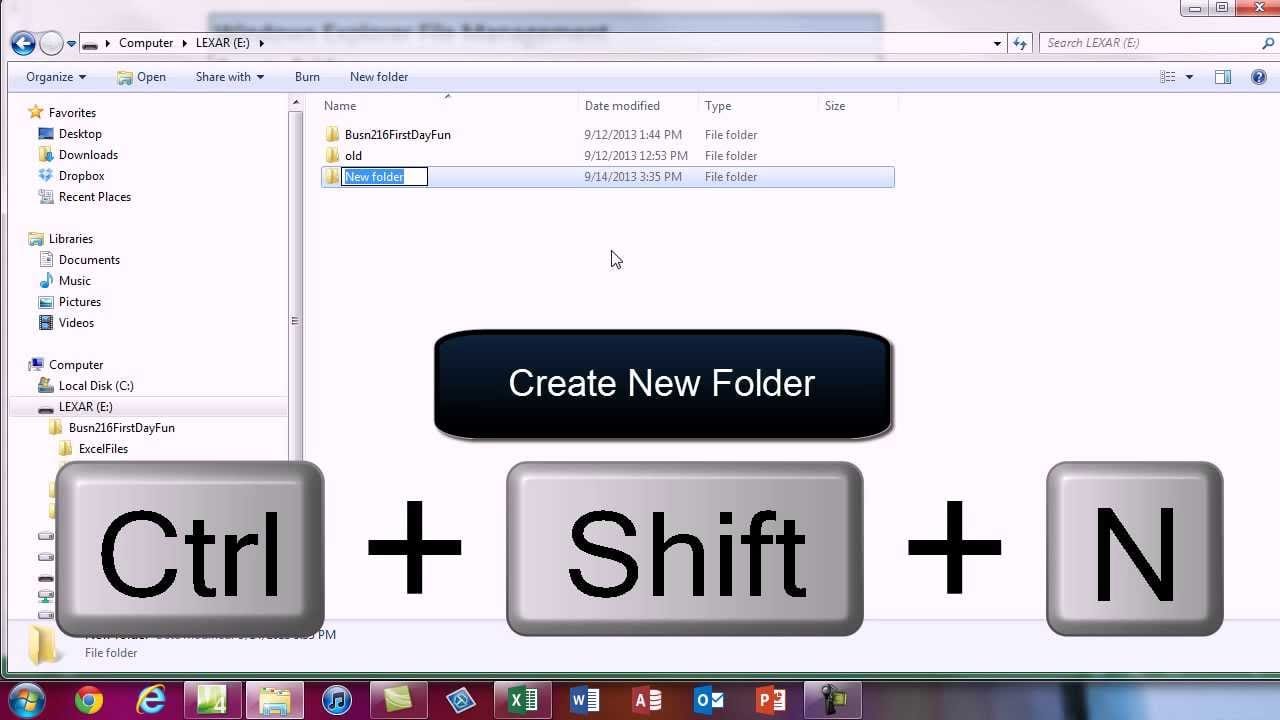Click the Windows Start orb
Image resolution: width=1280 pixels, height=720 pixels.
coord(26,700)
